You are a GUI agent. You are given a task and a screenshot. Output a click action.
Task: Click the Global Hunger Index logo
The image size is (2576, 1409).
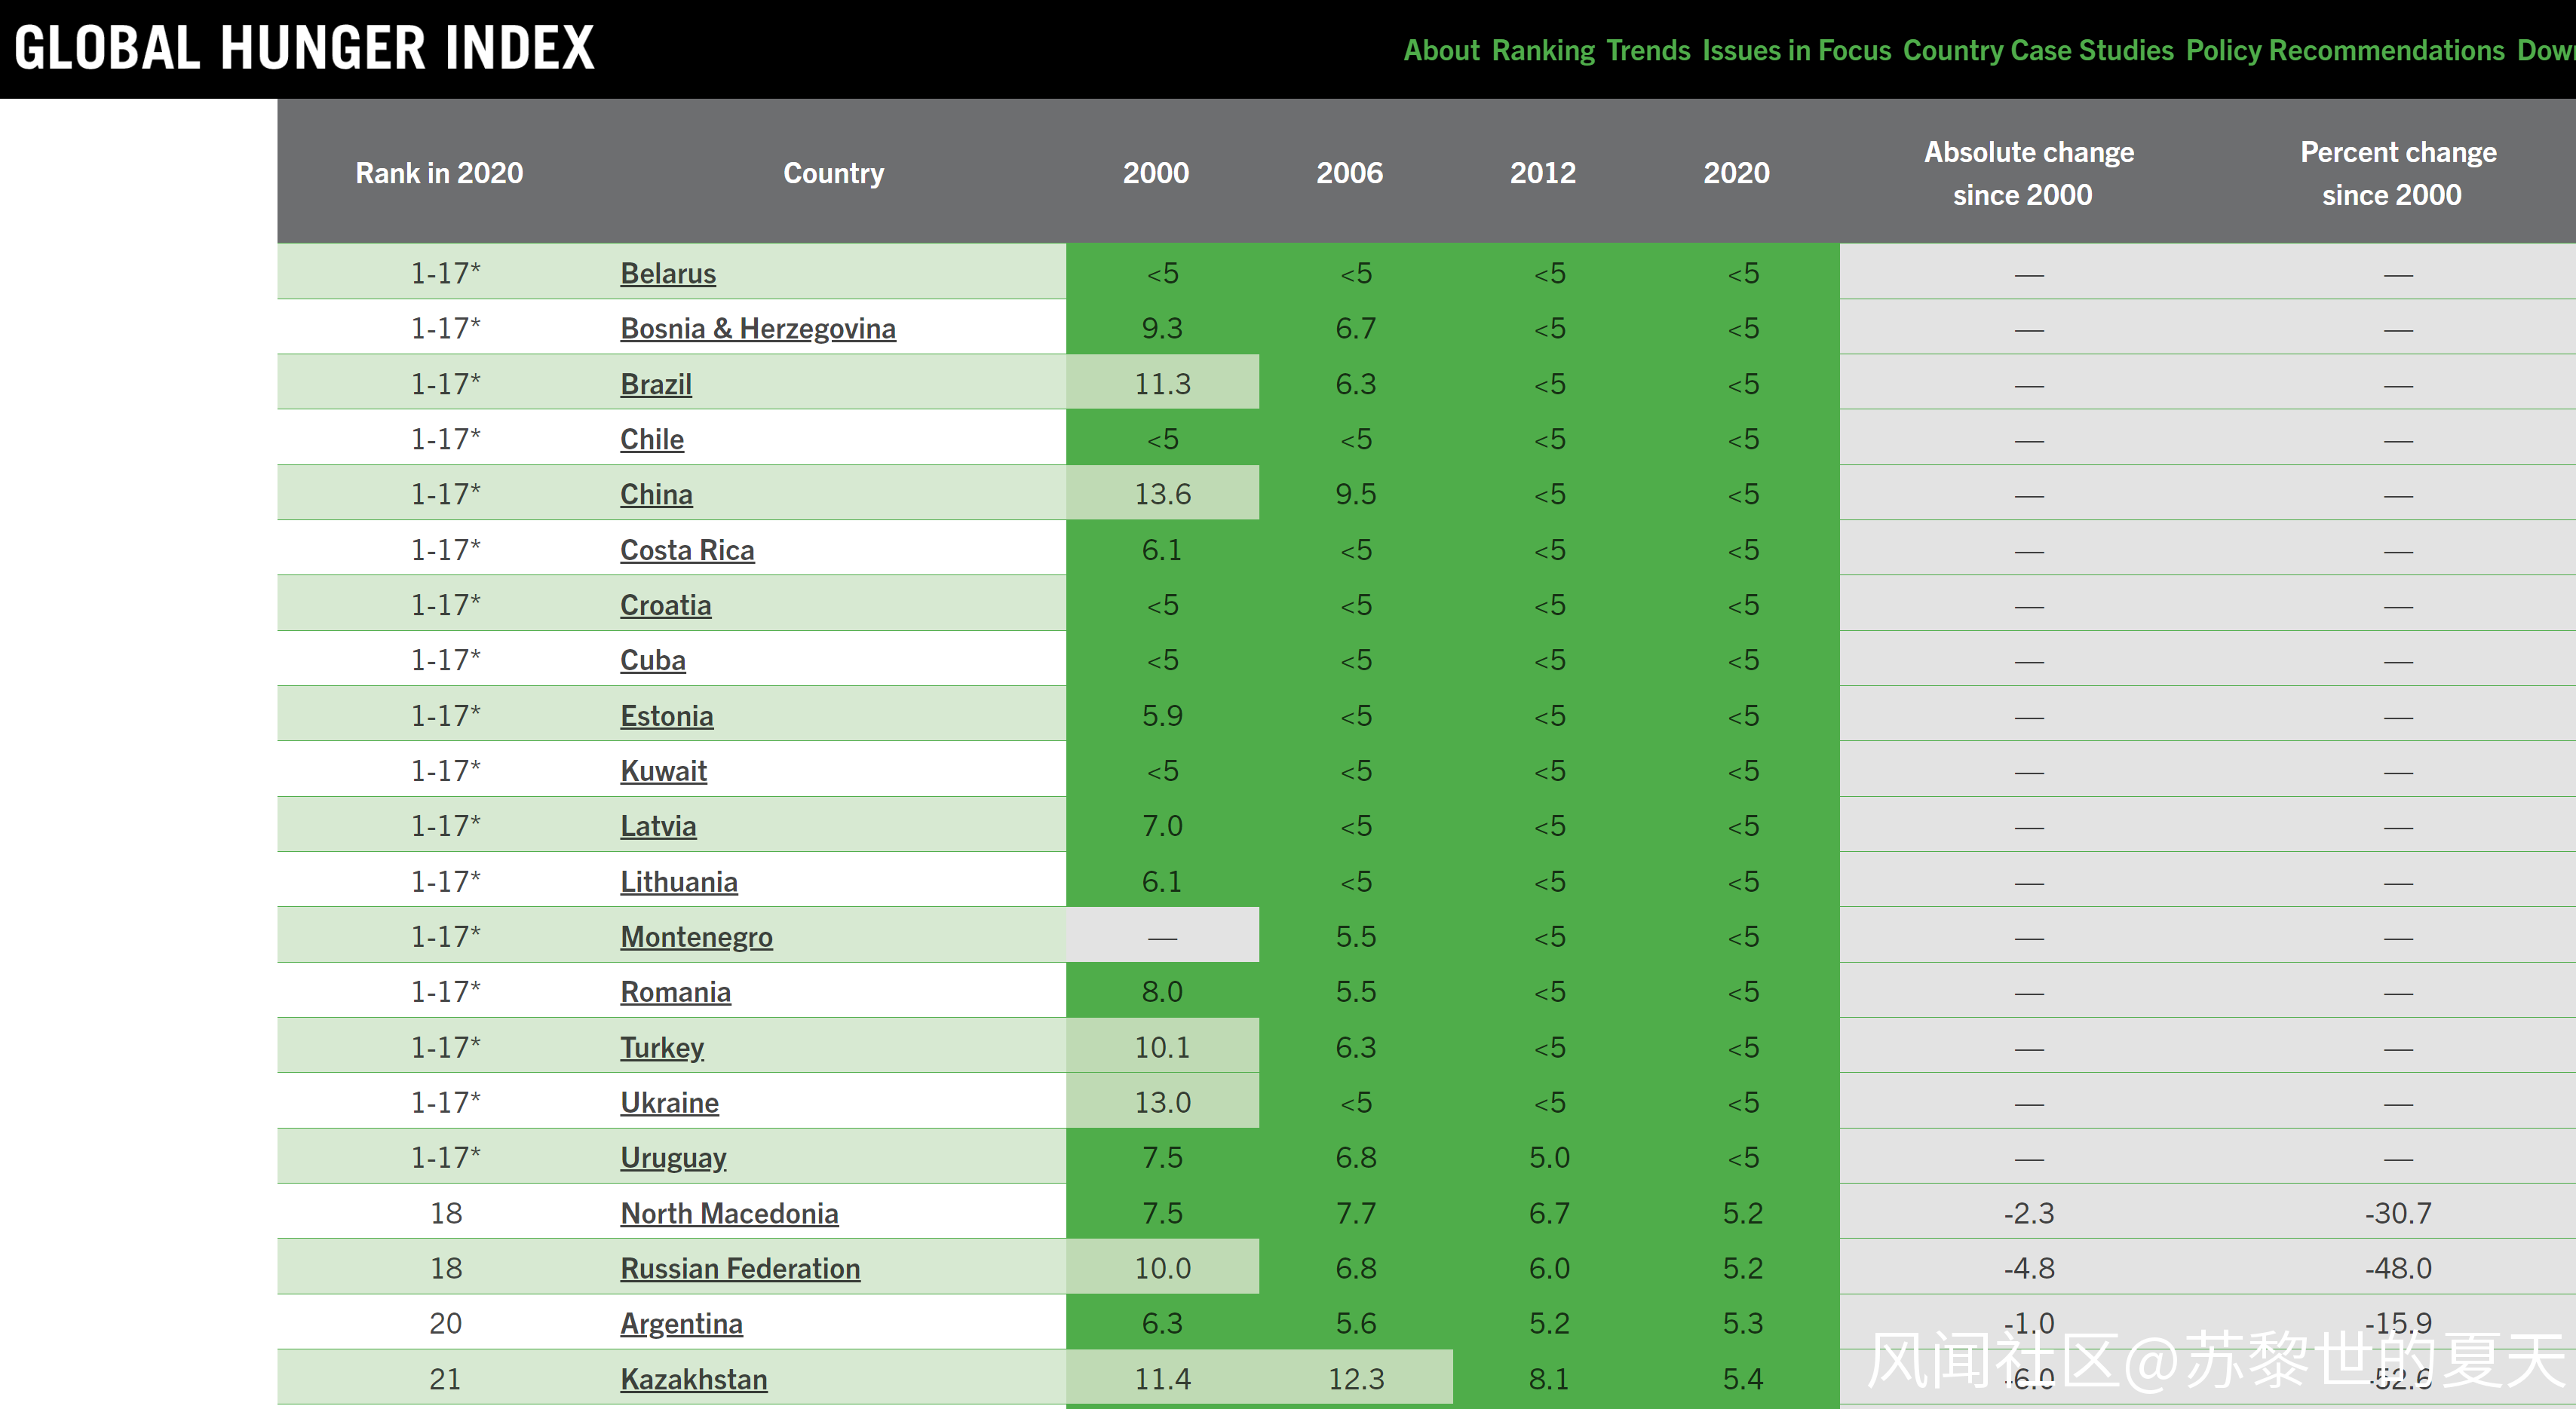(304, 48)
